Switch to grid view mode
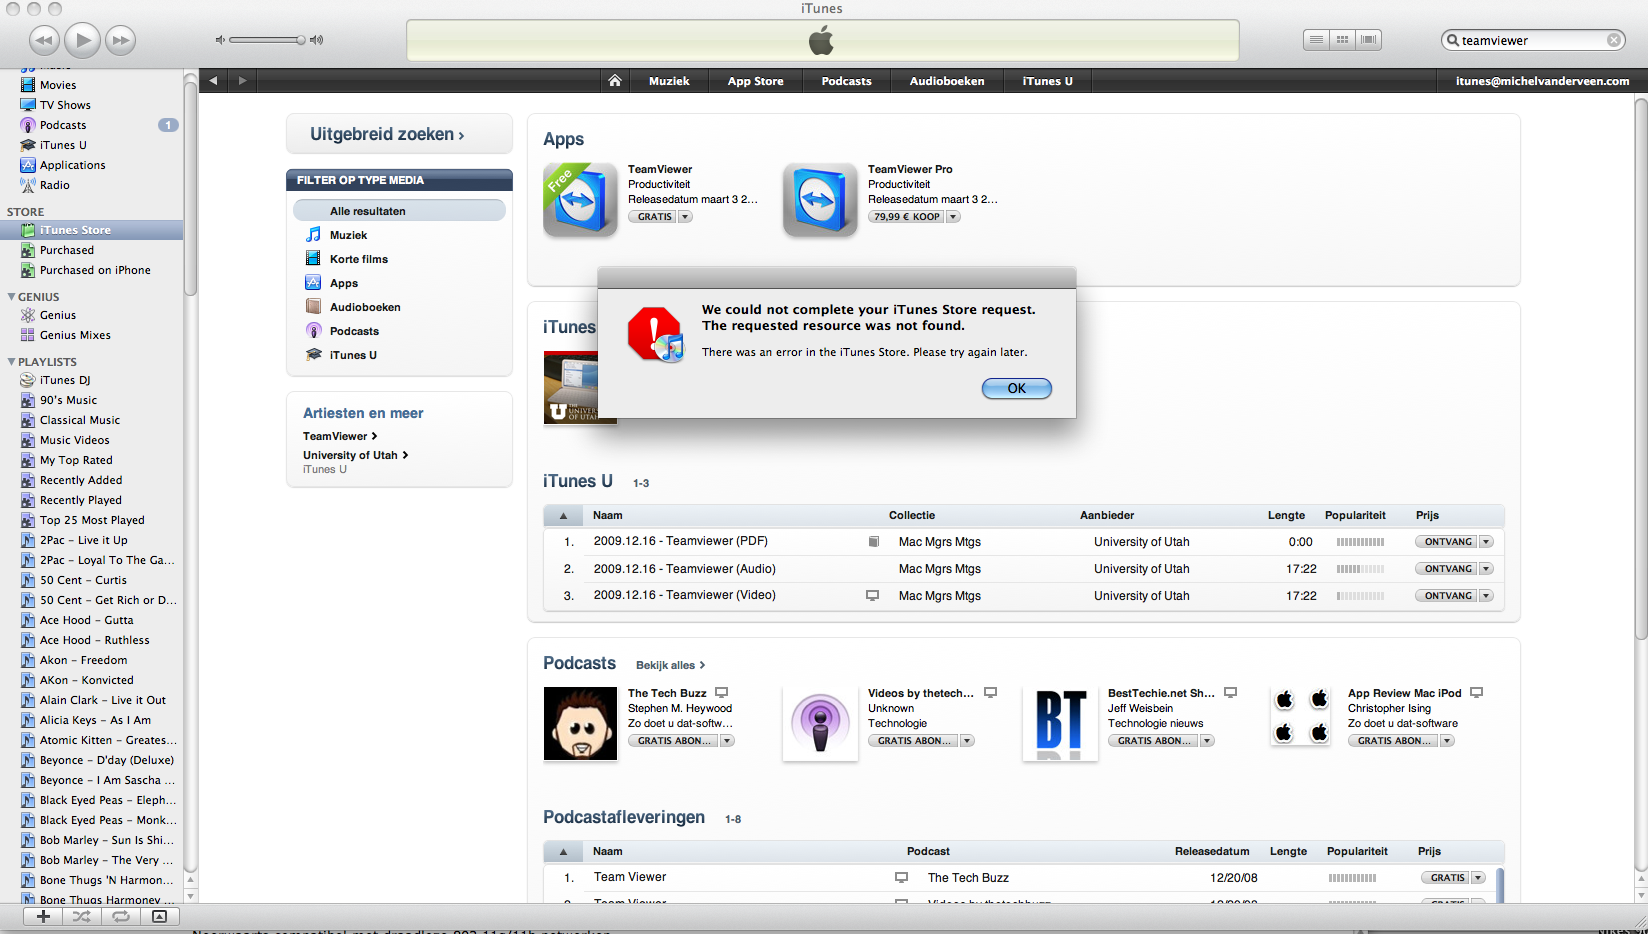 (1343, 40)
